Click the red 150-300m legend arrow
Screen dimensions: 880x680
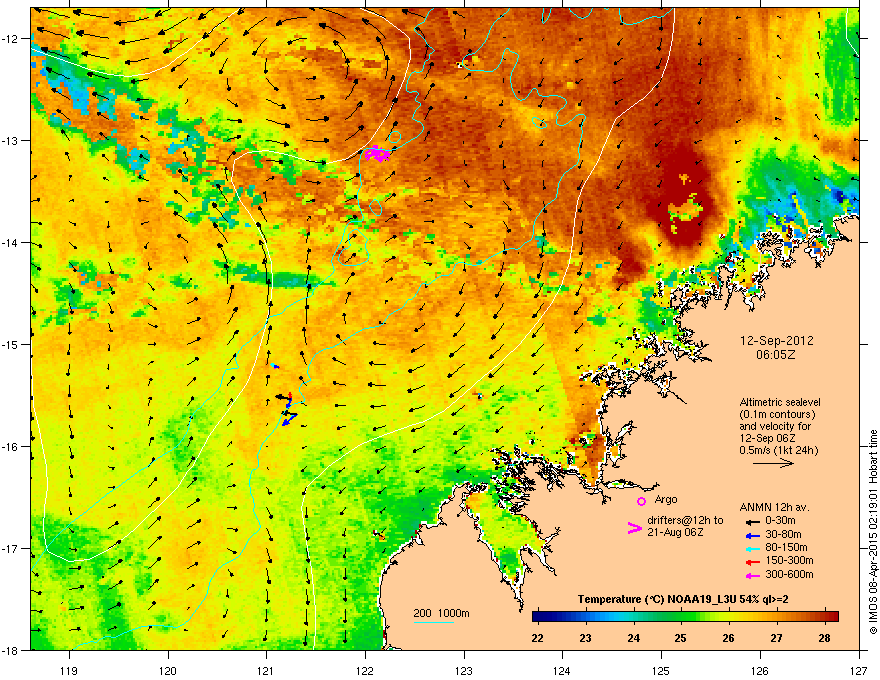click(752, 562)
